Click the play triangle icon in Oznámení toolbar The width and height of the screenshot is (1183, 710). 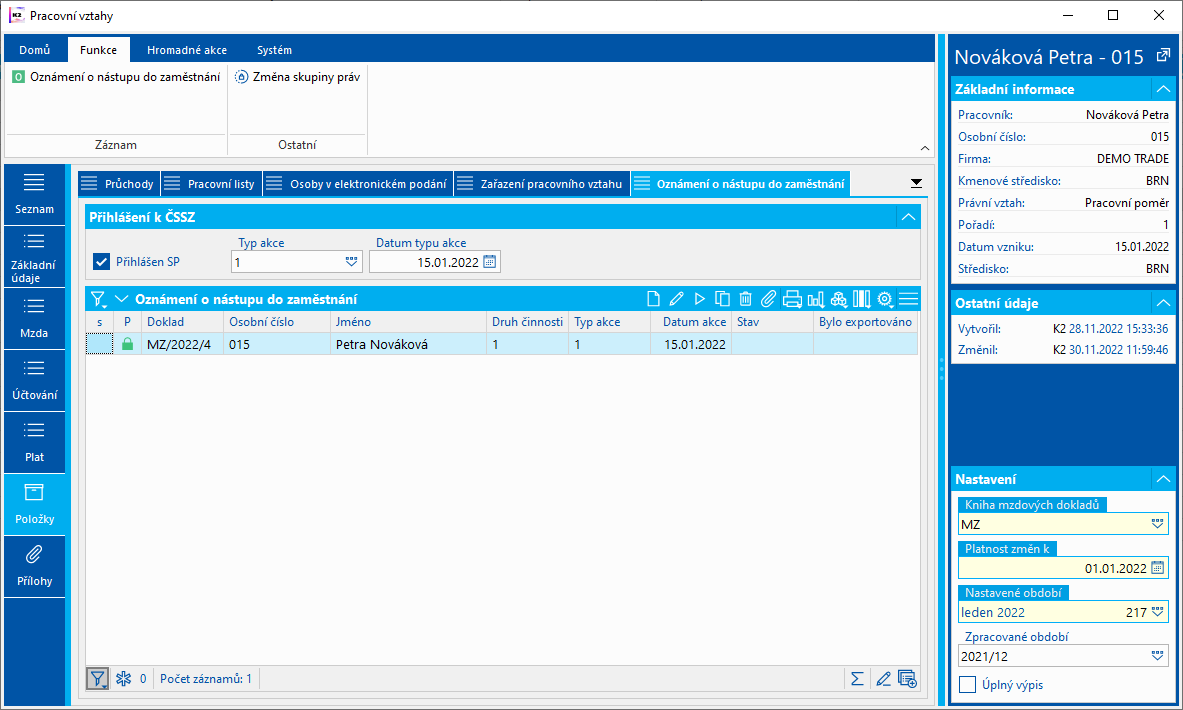tap(699, 300)
